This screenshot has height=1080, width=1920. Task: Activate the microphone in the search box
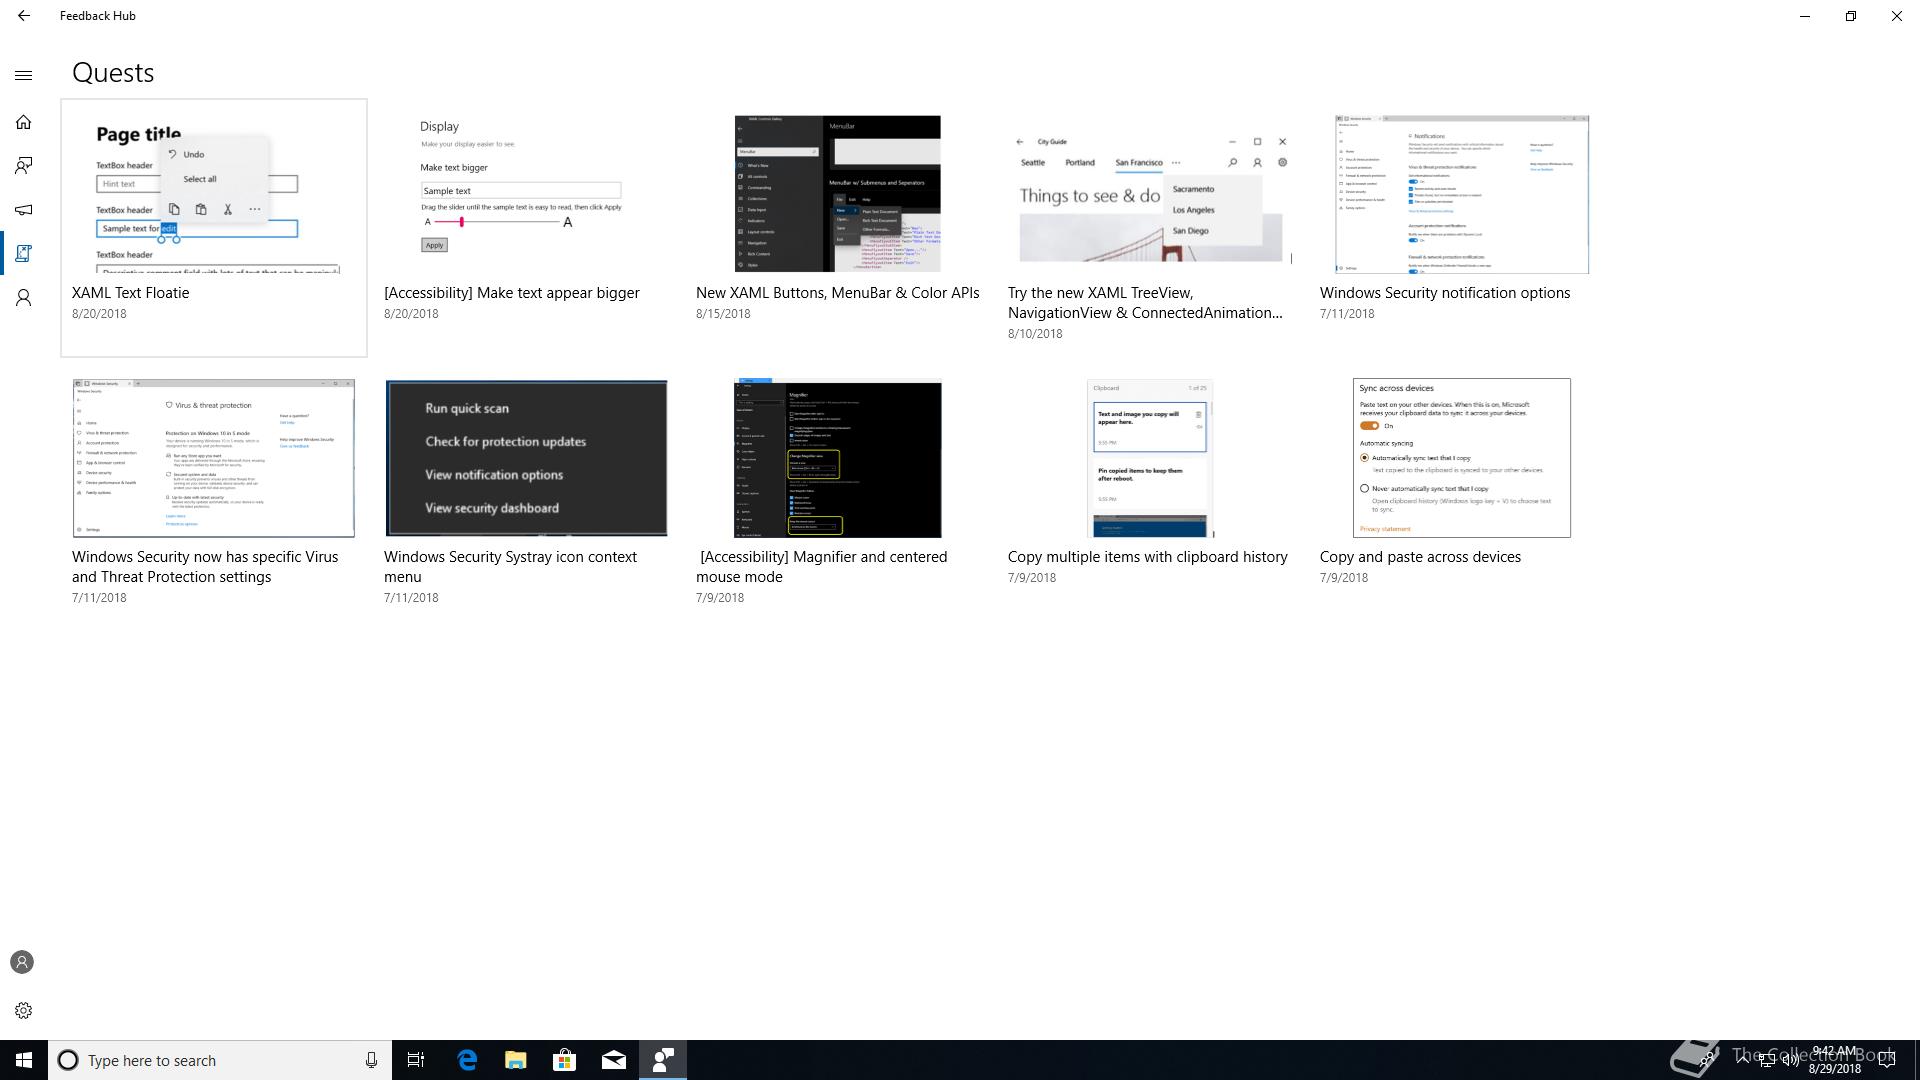371,1060
